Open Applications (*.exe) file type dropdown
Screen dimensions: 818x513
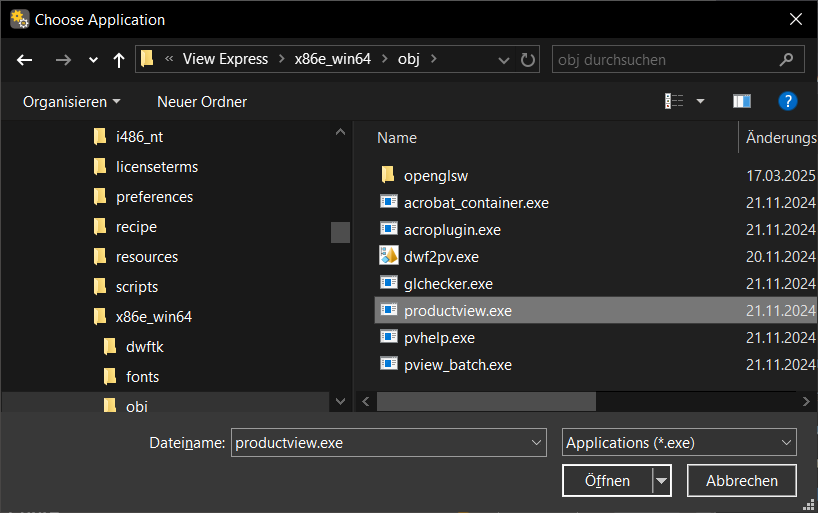(679, 443)
